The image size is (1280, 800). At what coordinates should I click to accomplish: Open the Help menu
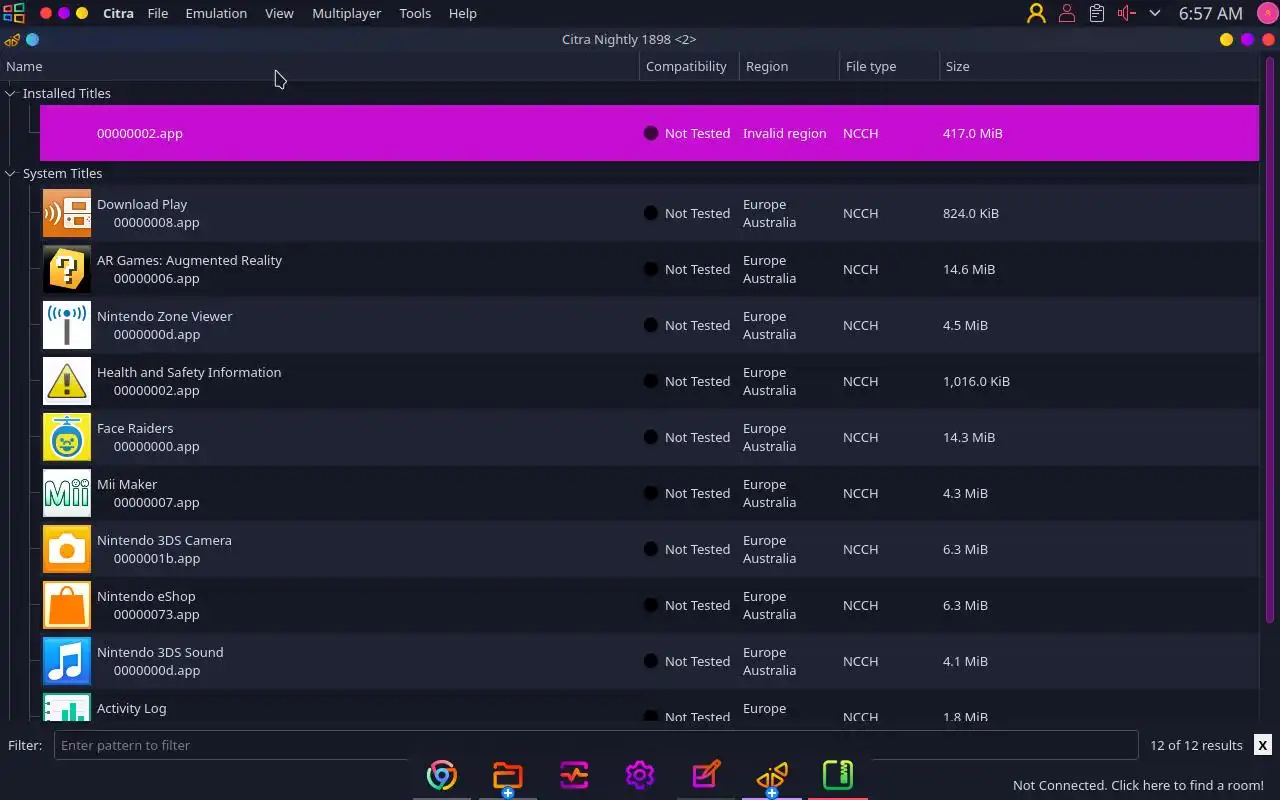(x=462, y=13)
